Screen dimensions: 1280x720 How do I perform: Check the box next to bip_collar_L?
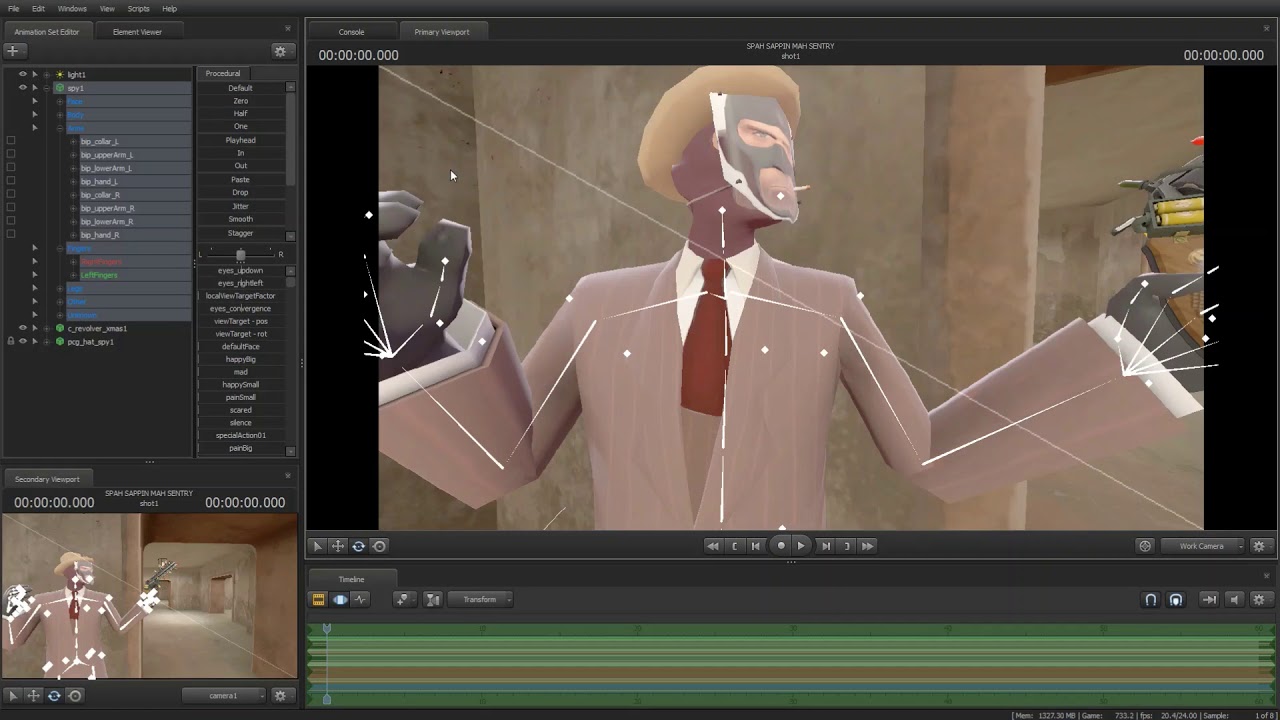point(11,141)
